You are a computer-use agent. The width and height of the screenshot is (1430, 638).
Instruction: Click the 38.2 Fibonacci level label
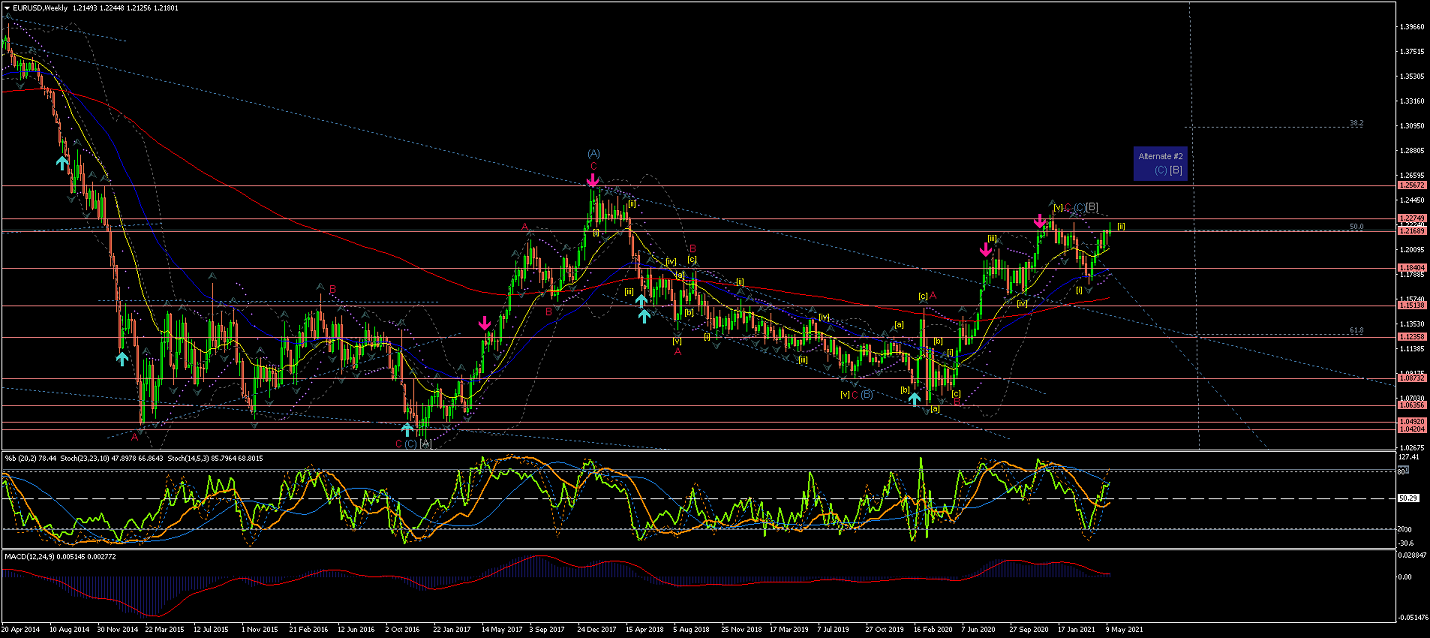coord(1356,123)
